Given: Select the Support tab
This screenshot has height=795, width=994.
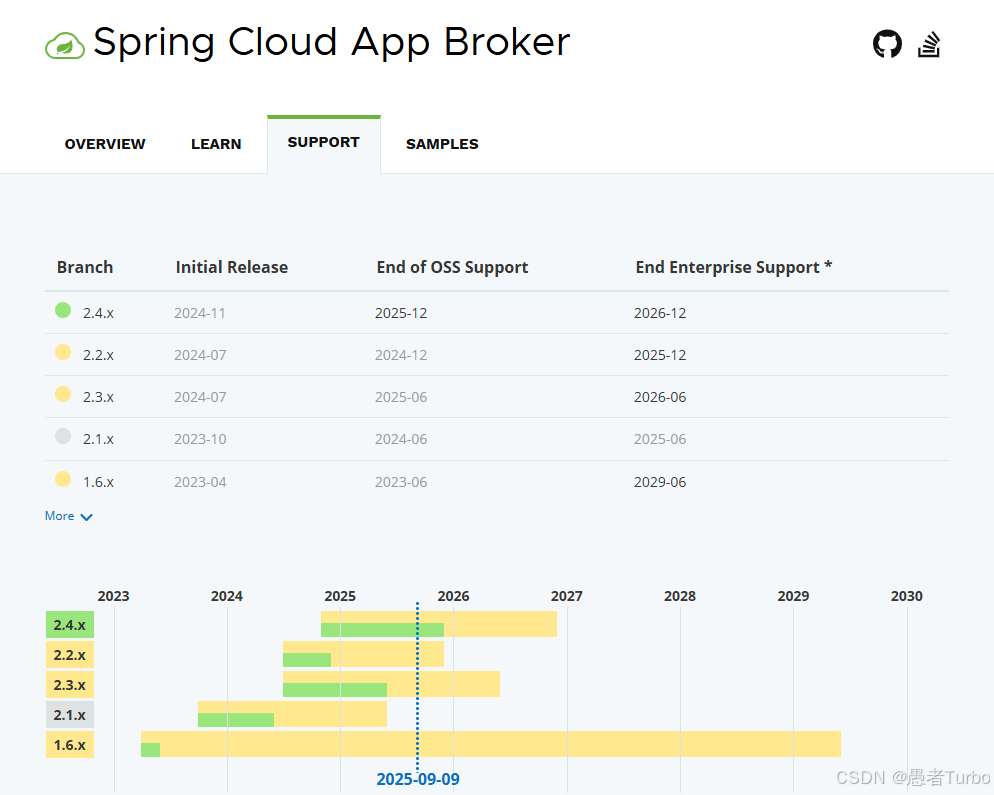Looking at the screenshot, I should 323,143.
